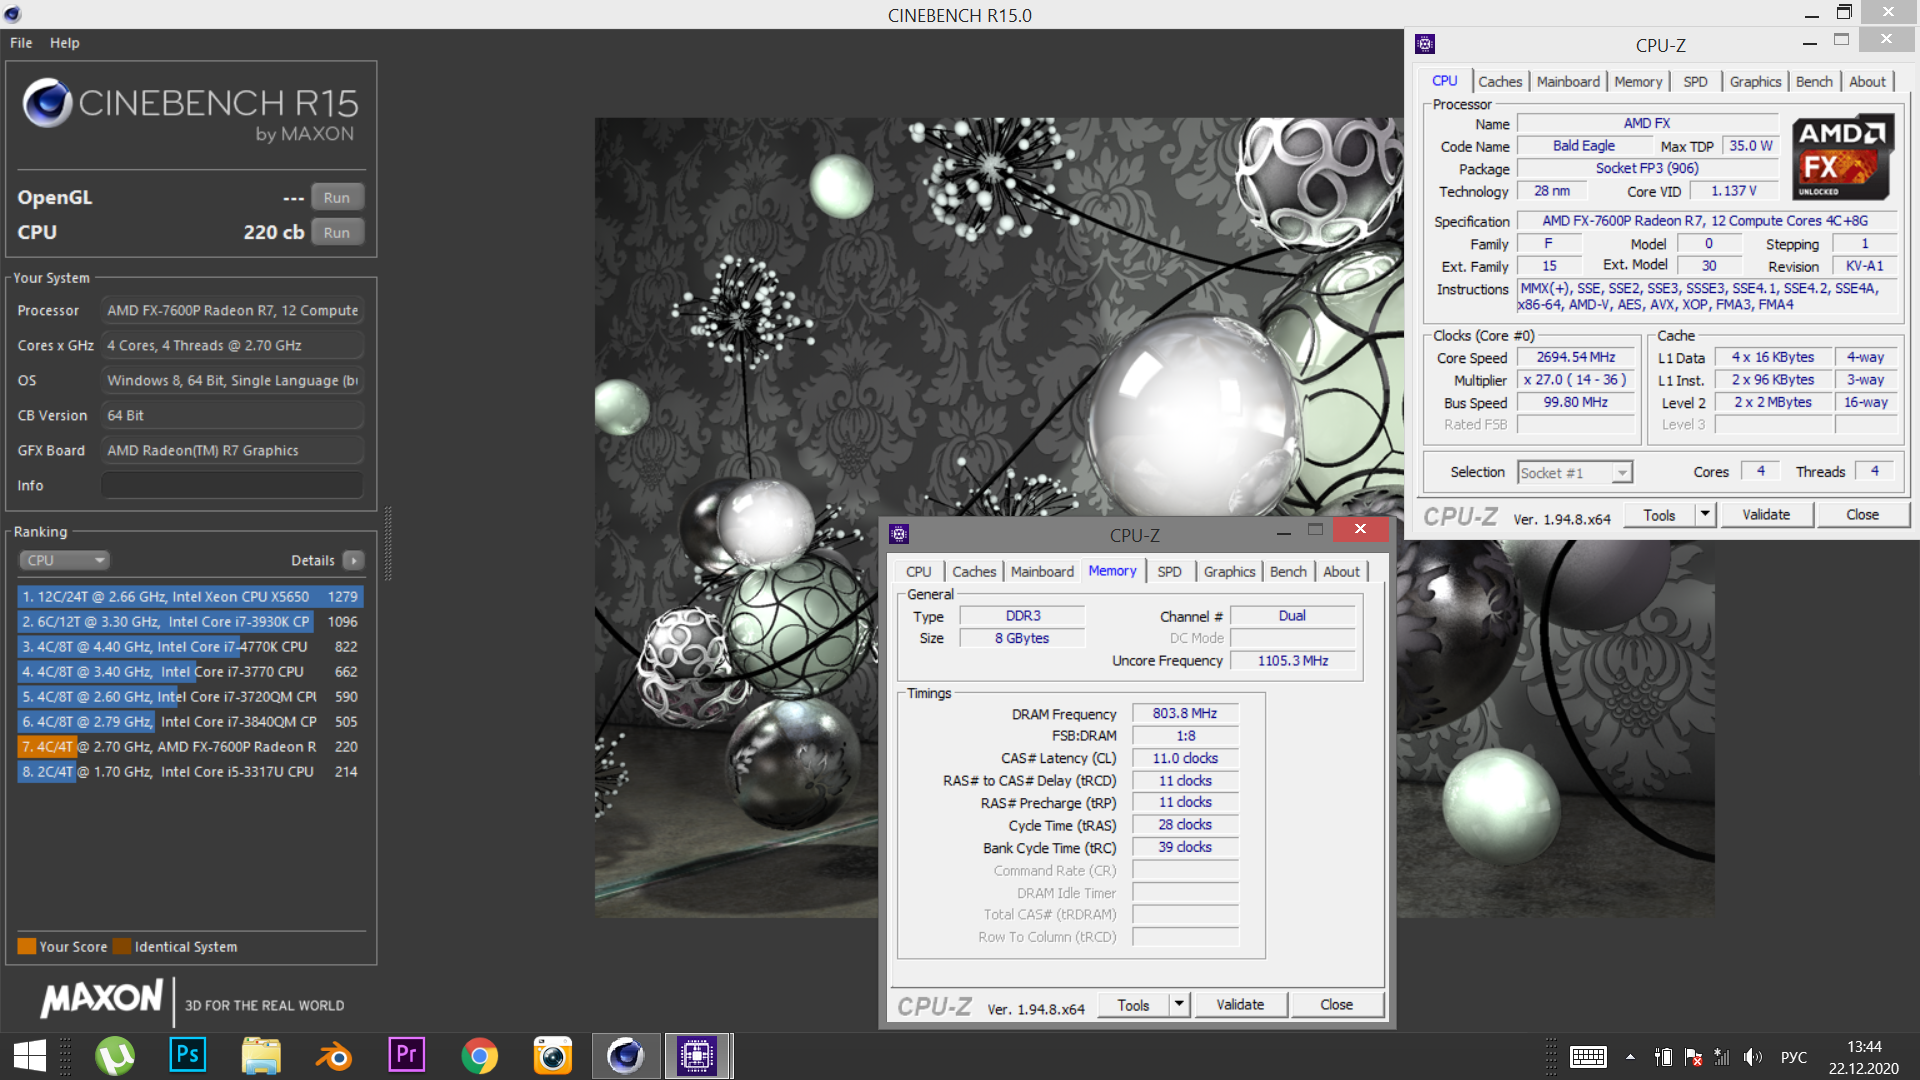
Task: Switch to Caches tab in CPU-Z Memory window
Action: [974, 572]
